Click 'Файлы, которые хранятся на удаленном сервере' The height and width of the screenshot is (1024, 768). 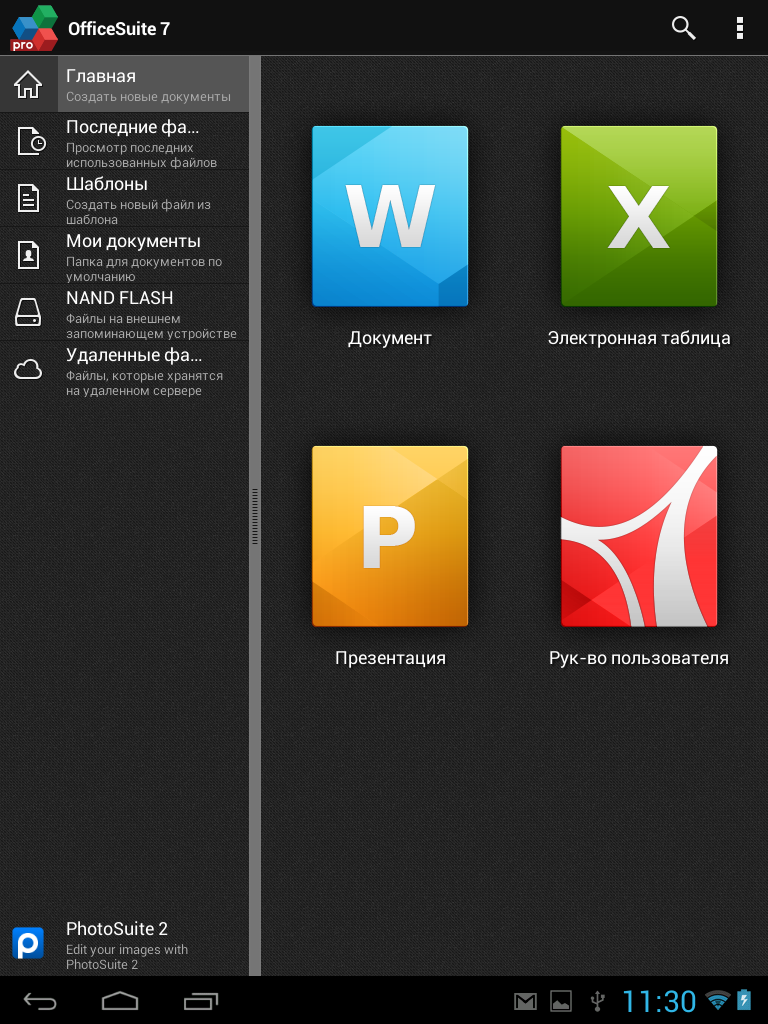144,383
